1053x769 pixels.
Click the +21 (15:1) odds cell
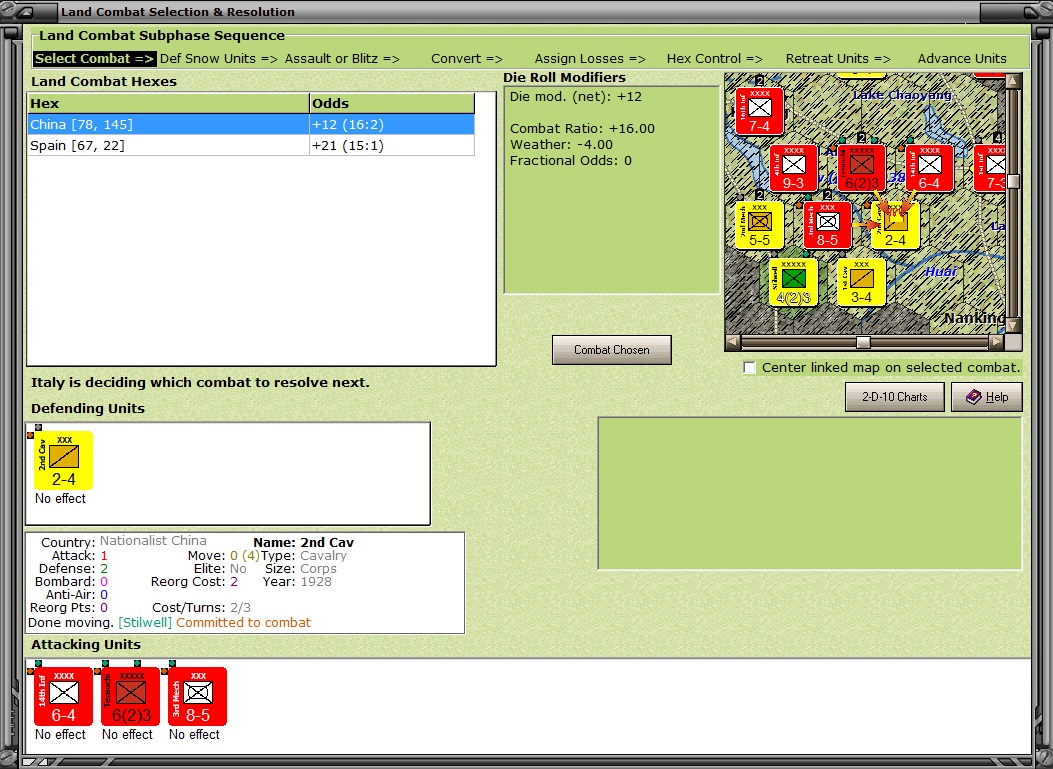click(x=392, y=146)
